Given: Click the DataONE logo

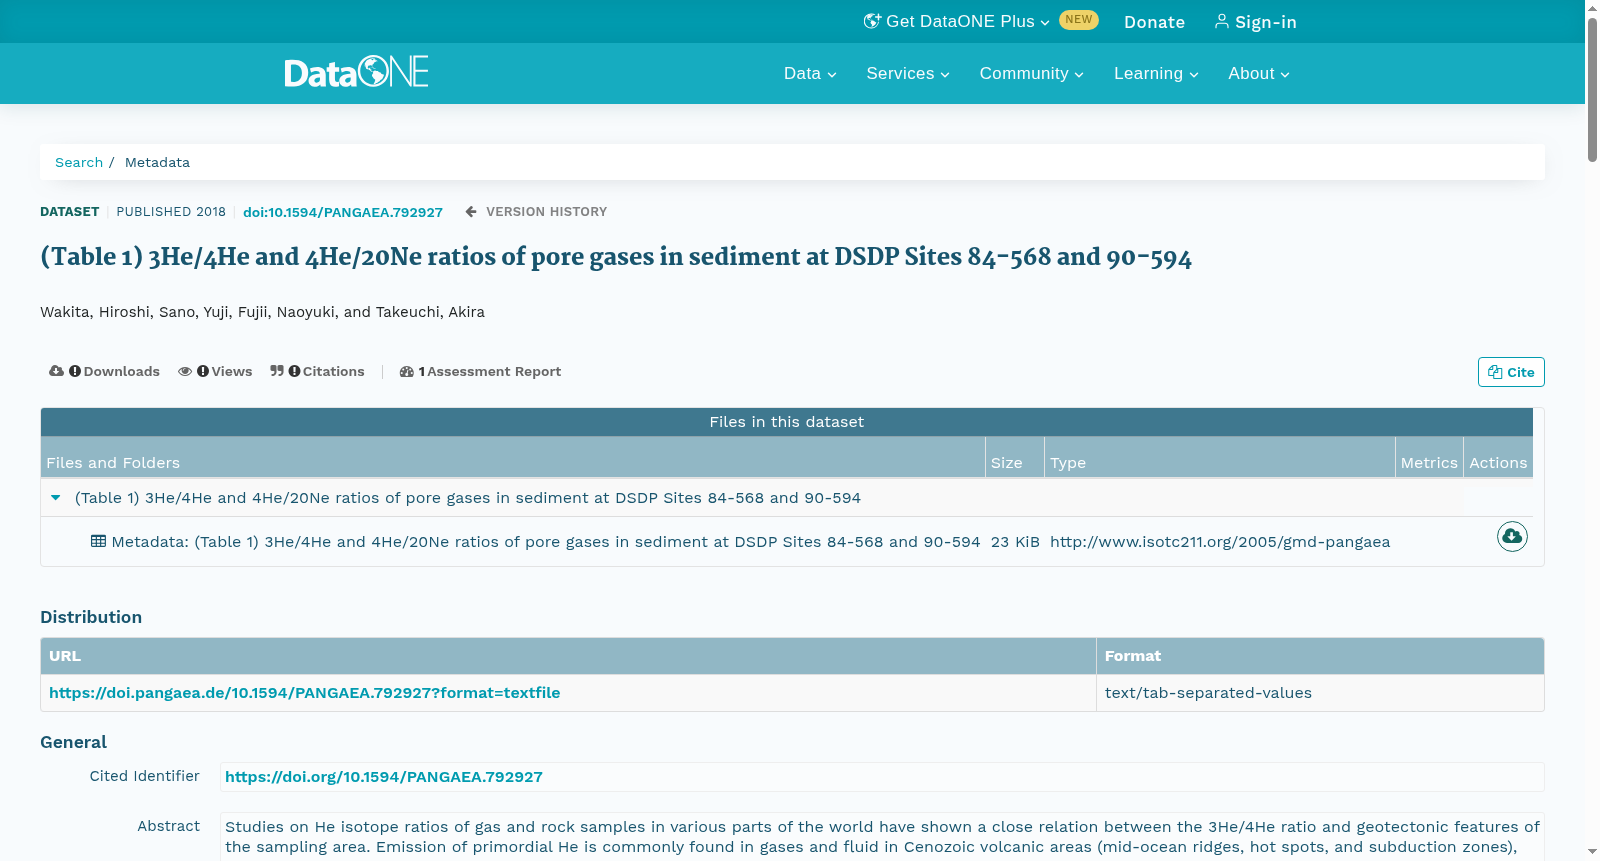Looking at the screenshot, I should tap(356, 72).
